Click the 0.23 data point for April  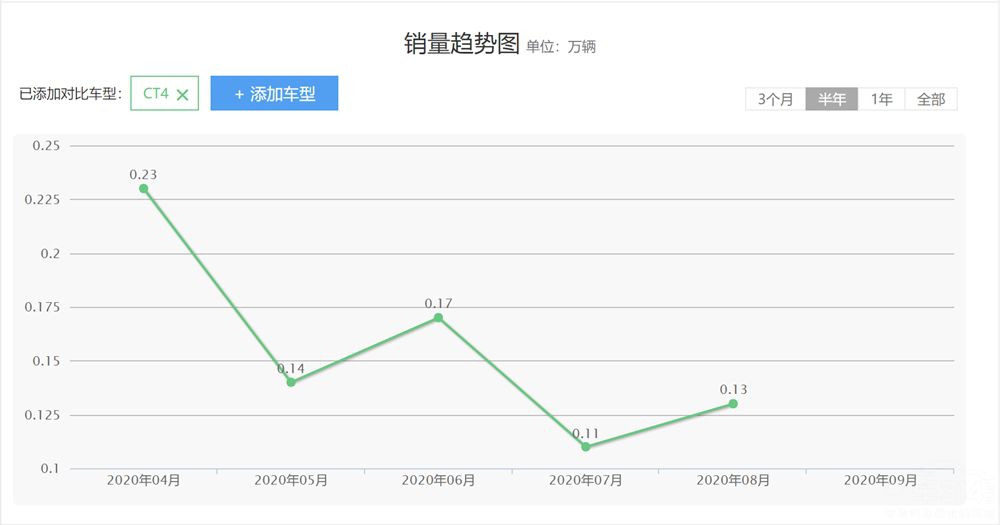pyautogui.click(x=144, y=188)
